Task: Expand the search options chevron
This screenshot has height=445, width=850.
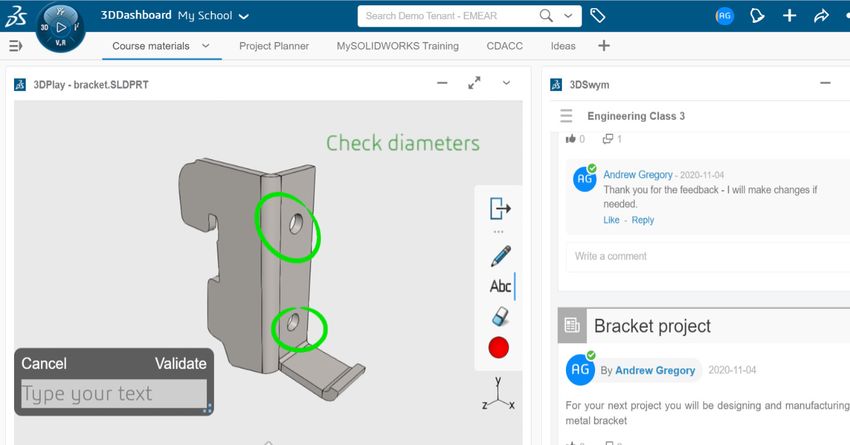Action: coord(568,16)
